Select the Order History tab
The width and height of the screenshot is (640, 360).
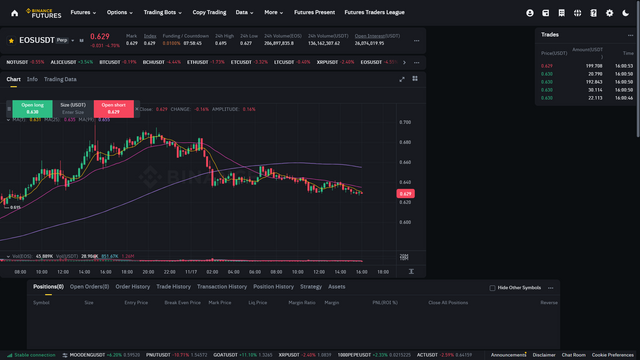pos(133,287)
